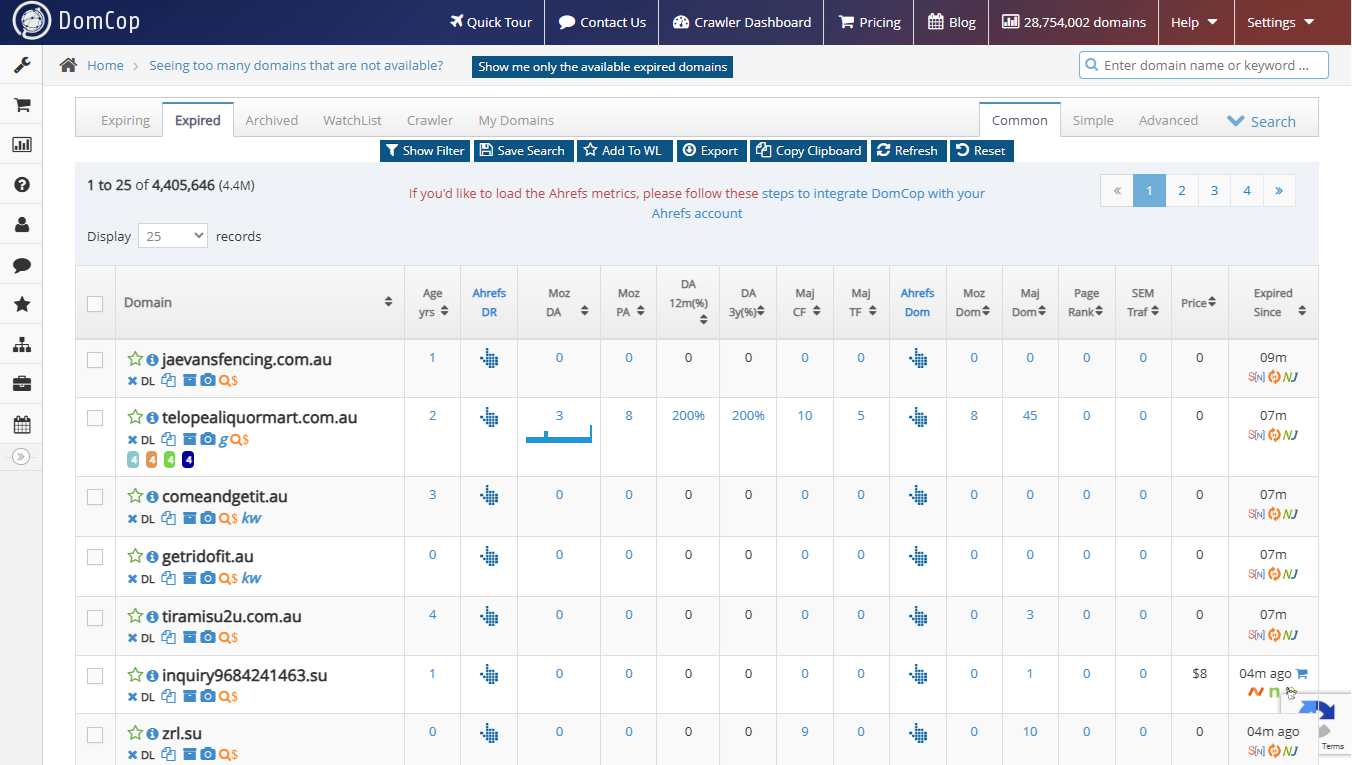Click Ahrefs DR icon for telopealiquormart.com.au

[x=489, y=416]
